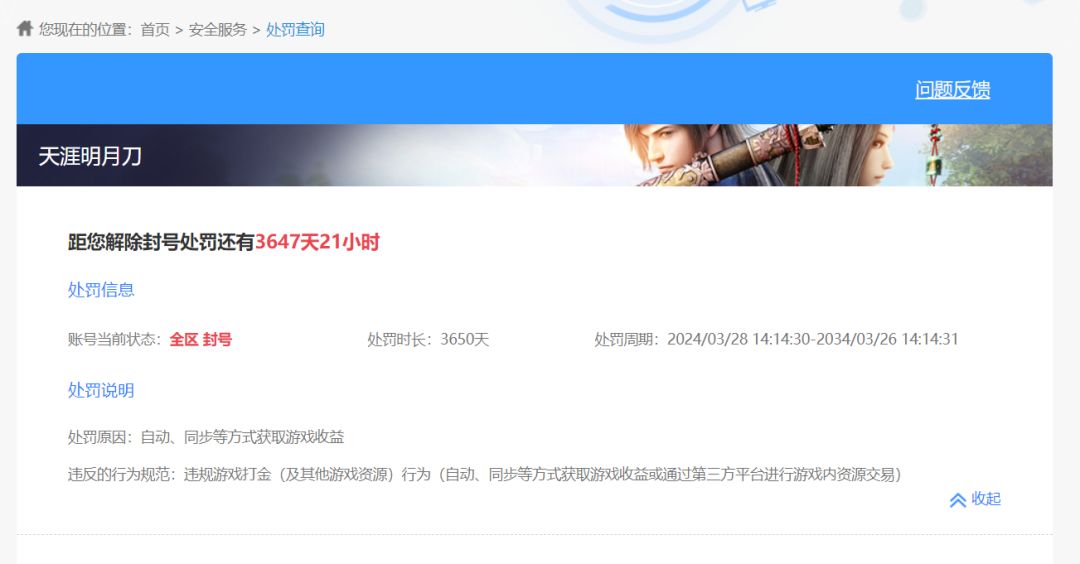Click the 违反的行为规范 rule description line
1080x564 pixels.
484,474
